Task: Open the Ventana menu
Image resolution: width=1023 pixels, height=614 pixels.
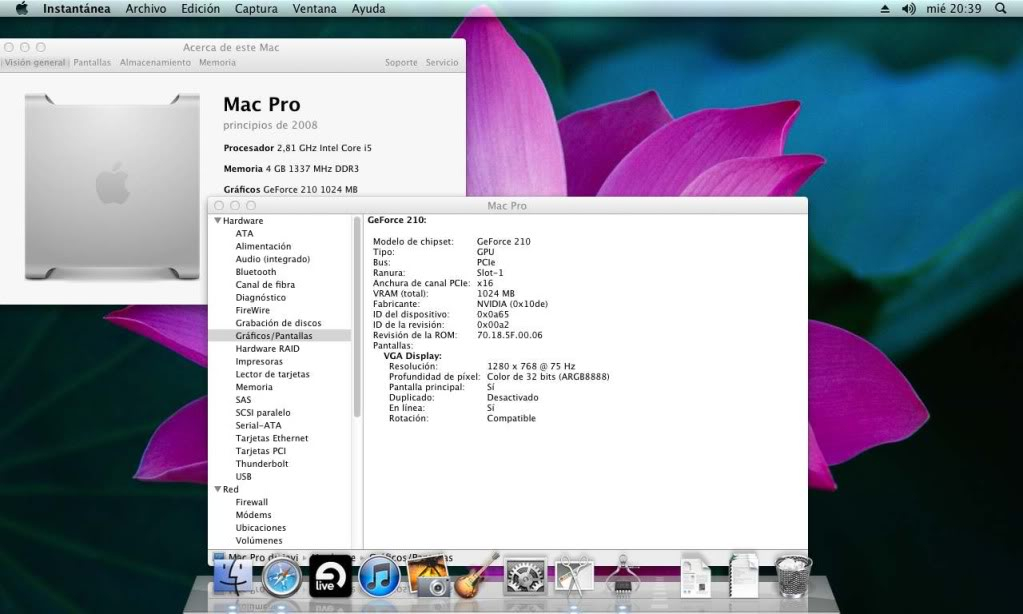Action: click(x=314, y=8)
